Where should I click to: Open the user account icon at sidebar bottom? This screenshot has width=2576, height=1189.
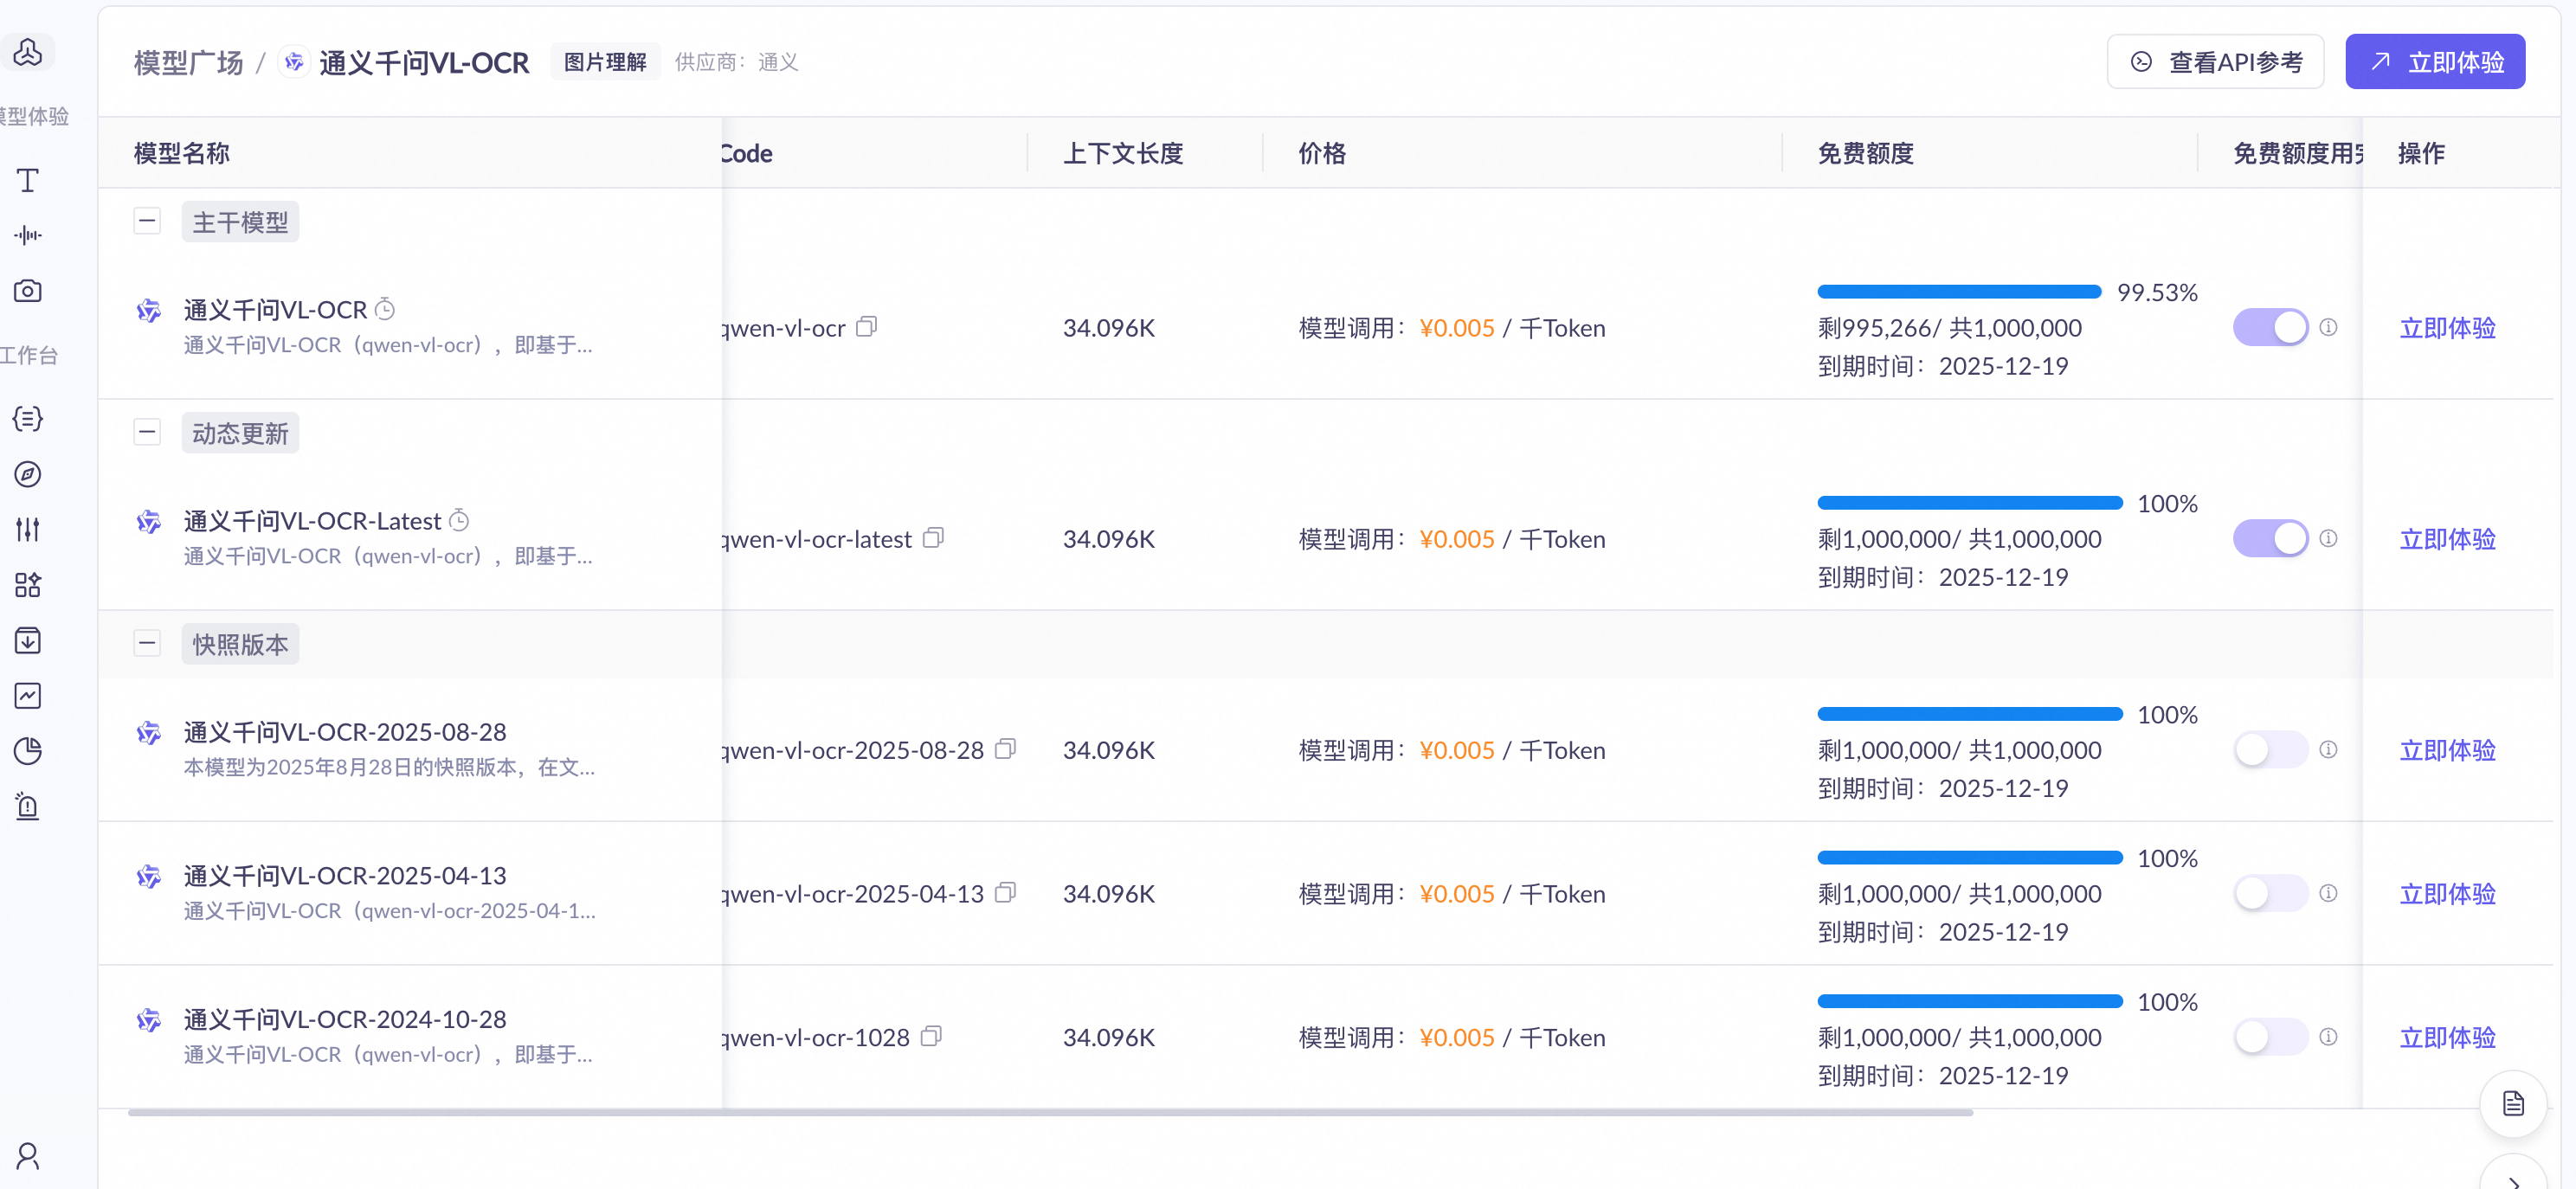28,1156
